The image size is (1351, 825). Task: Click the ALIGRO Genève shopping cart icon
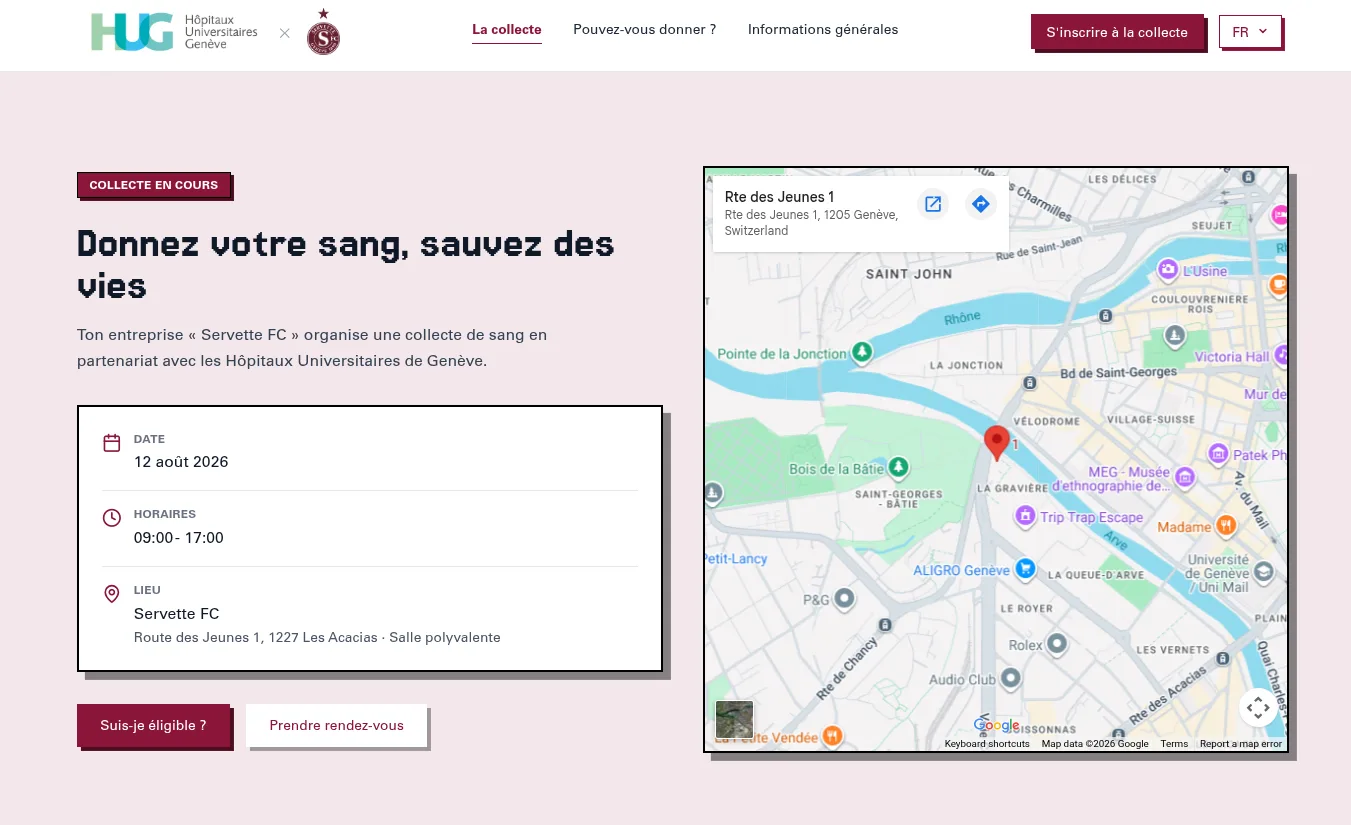pos(1025,569)
